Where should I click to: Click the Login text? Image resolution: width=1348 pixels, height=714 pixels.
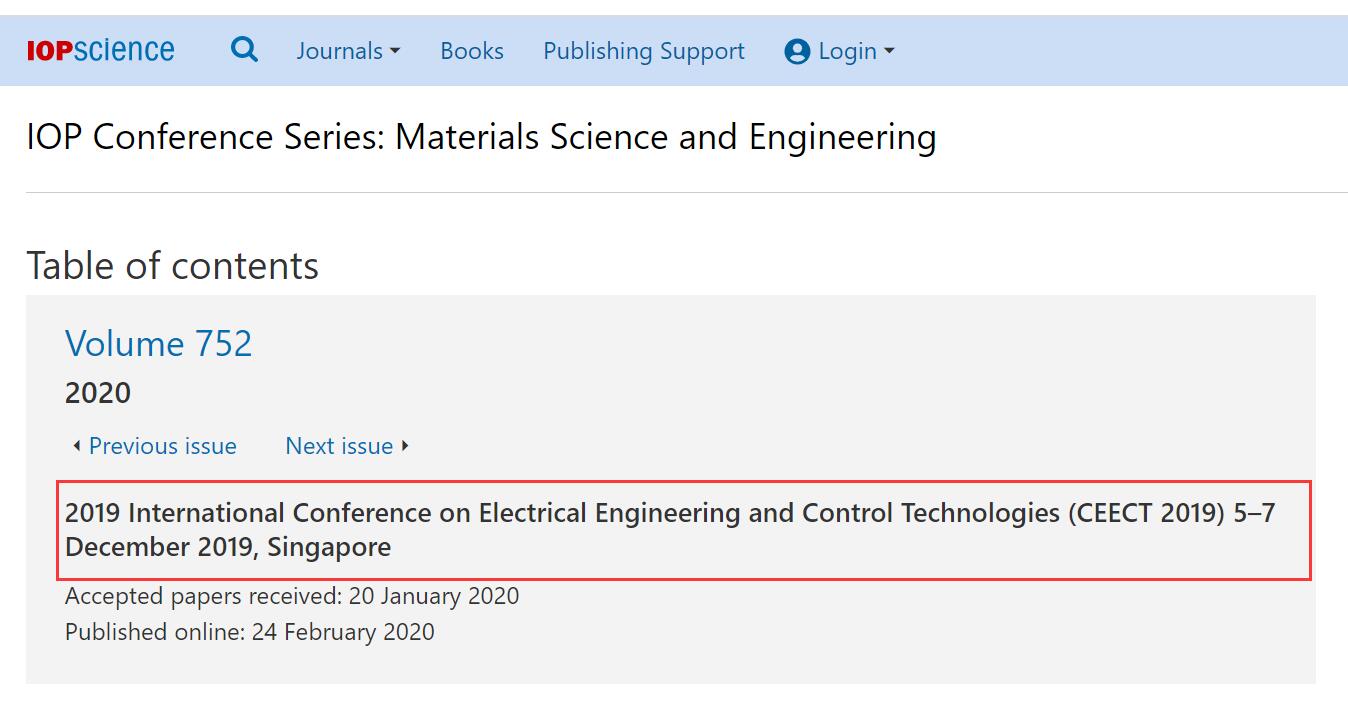tap(847, 51)
